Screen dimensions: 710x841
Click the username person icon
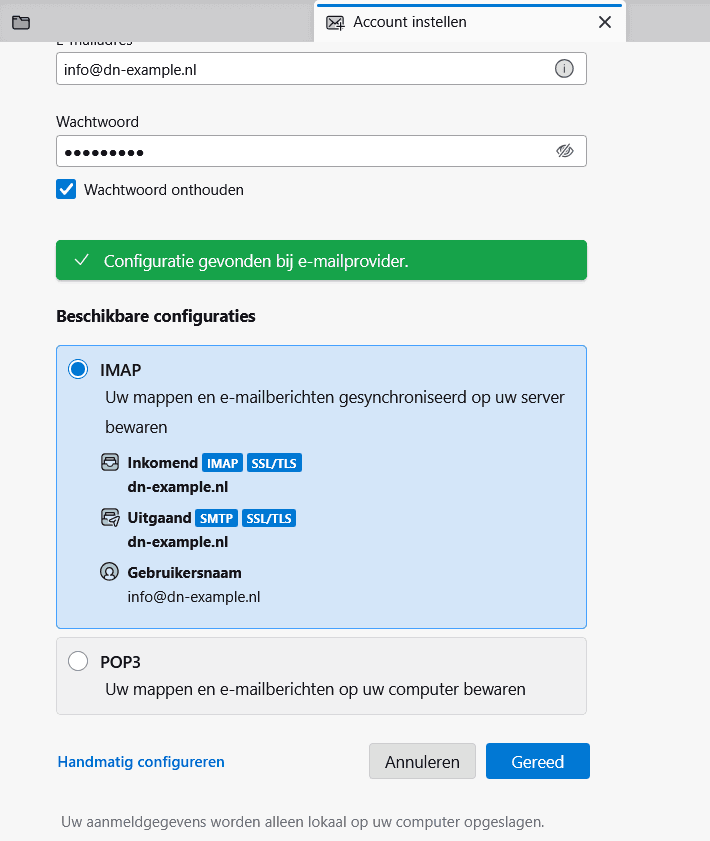110,573
